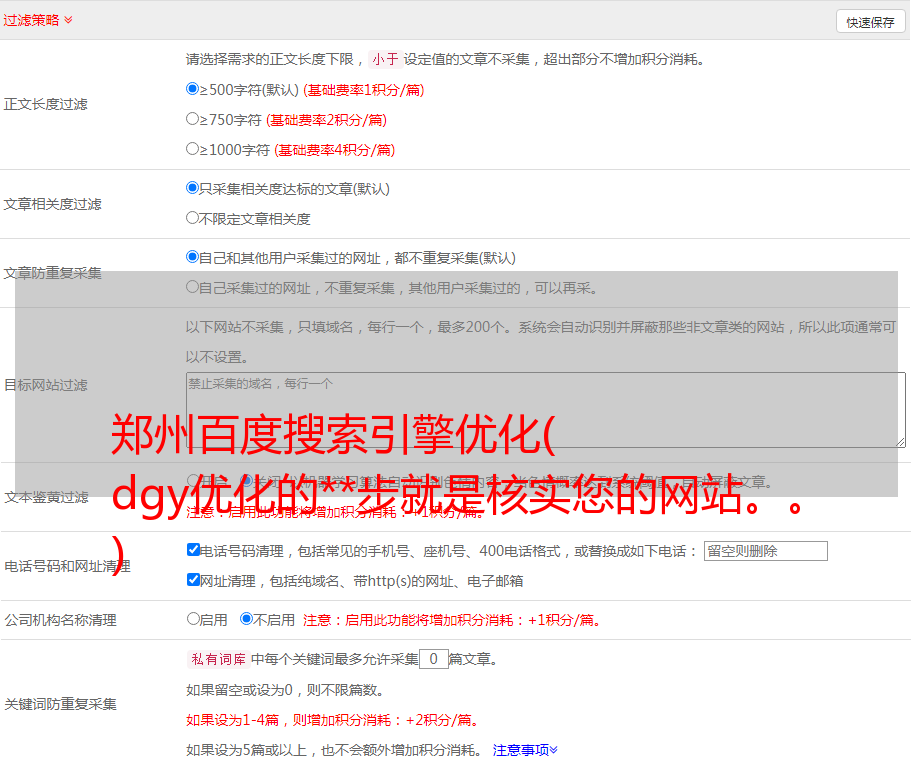The width and height of the screenshot is (912, 768).
Task: Click the 公司机构名称清理 row label
Action: (x=60, y=620)
